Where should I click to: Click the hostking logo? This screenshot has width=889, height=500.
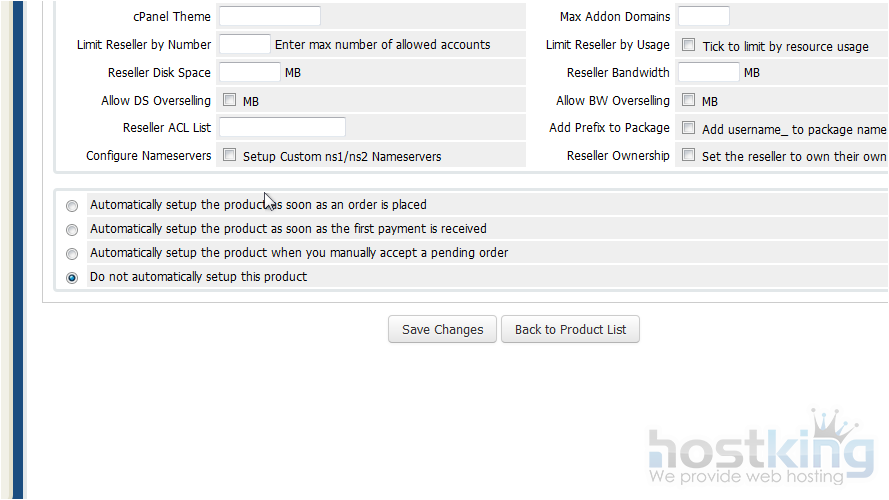coord(759,455)
